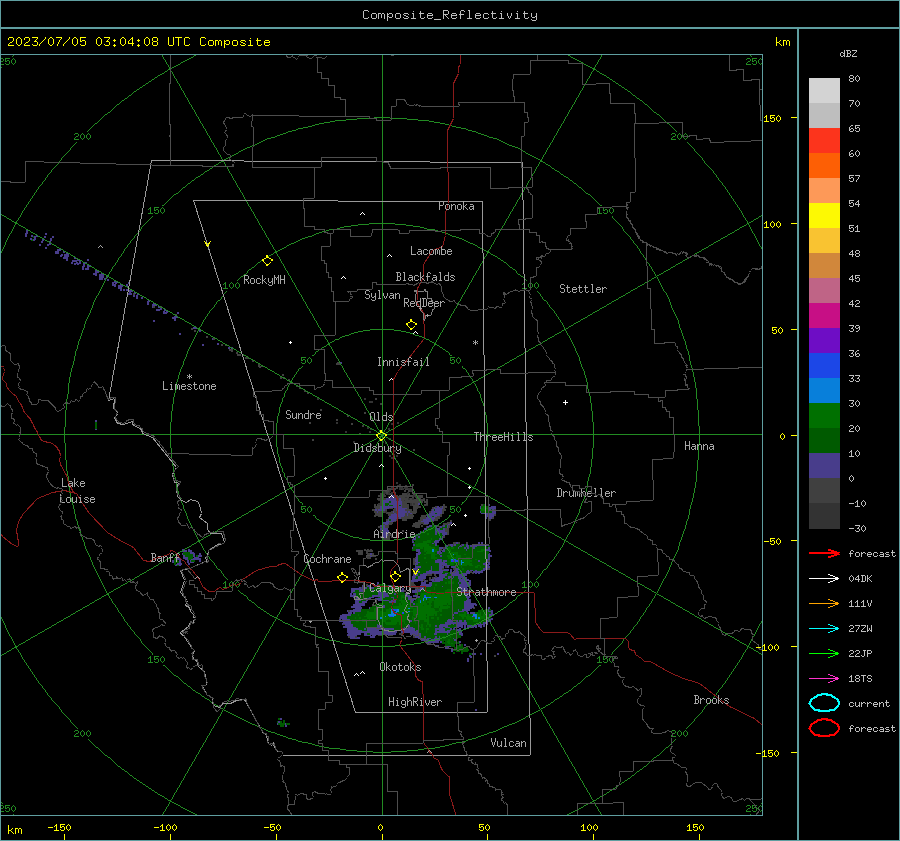The image size is (900, 841).
Task: Click the Brooks city label
Action: click(x=711, y=700)
